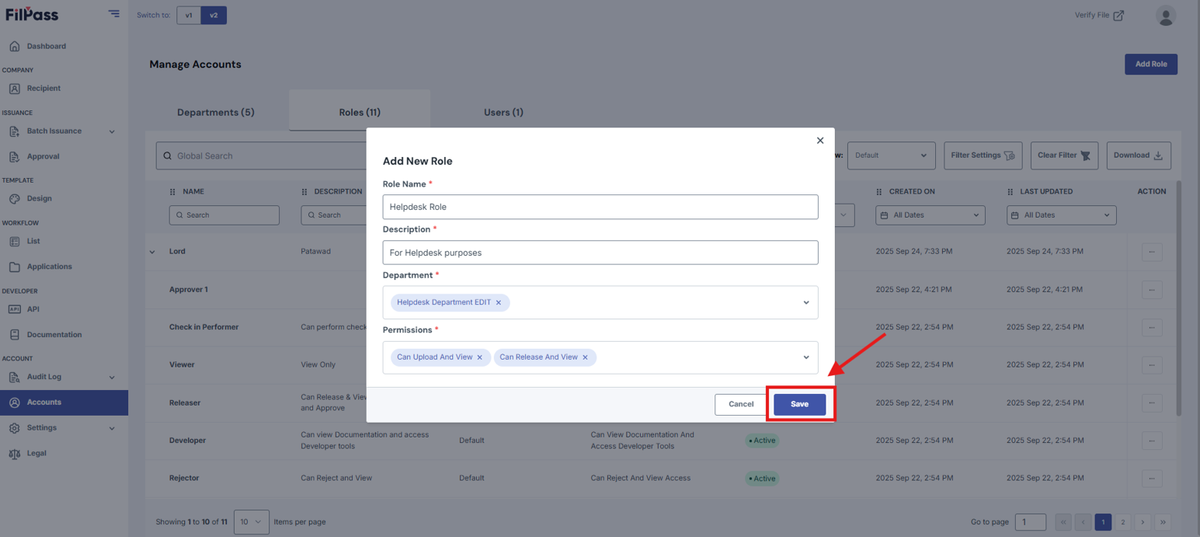Expand the Lord role row
This screenshot has width=1200, height=537.
pos(152,251)
